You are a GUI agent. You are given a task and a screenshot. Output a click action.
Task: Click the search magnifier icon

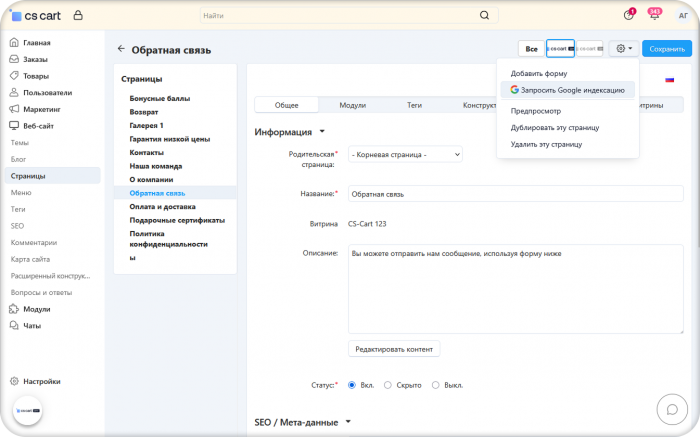click(x=484, y=16)
